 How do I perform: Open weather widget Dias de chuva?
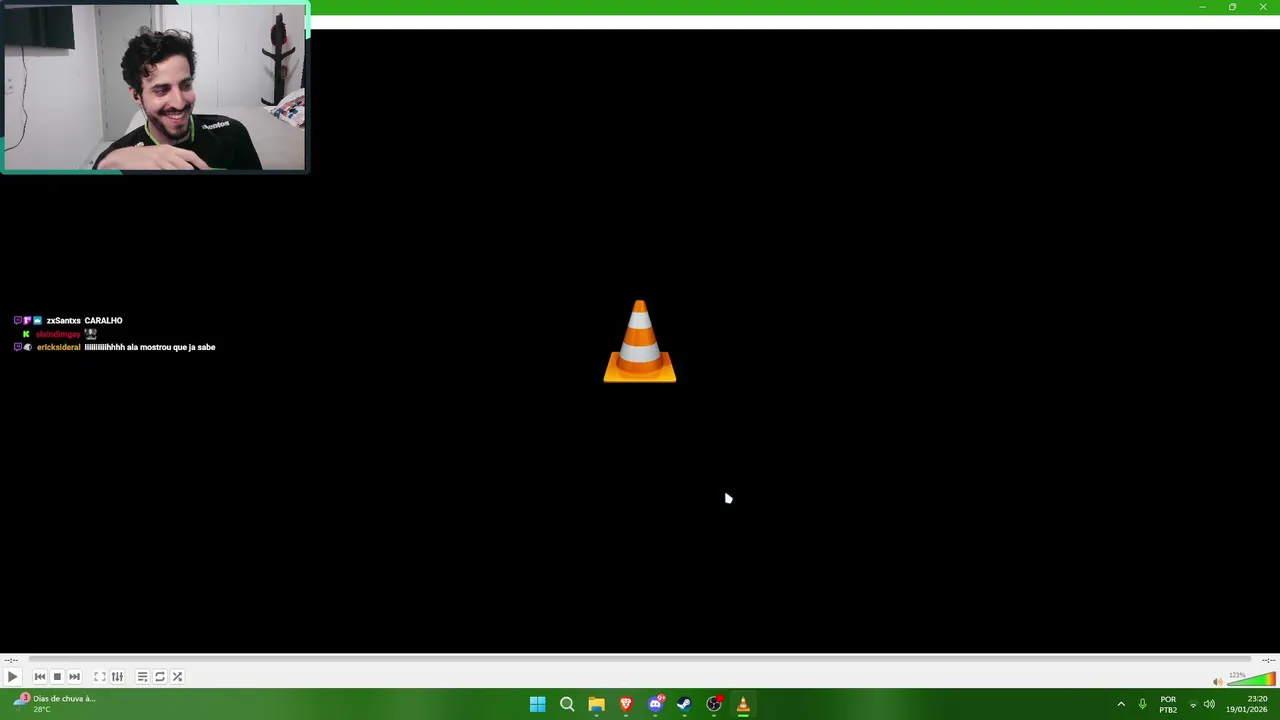(x=55, y=704)
